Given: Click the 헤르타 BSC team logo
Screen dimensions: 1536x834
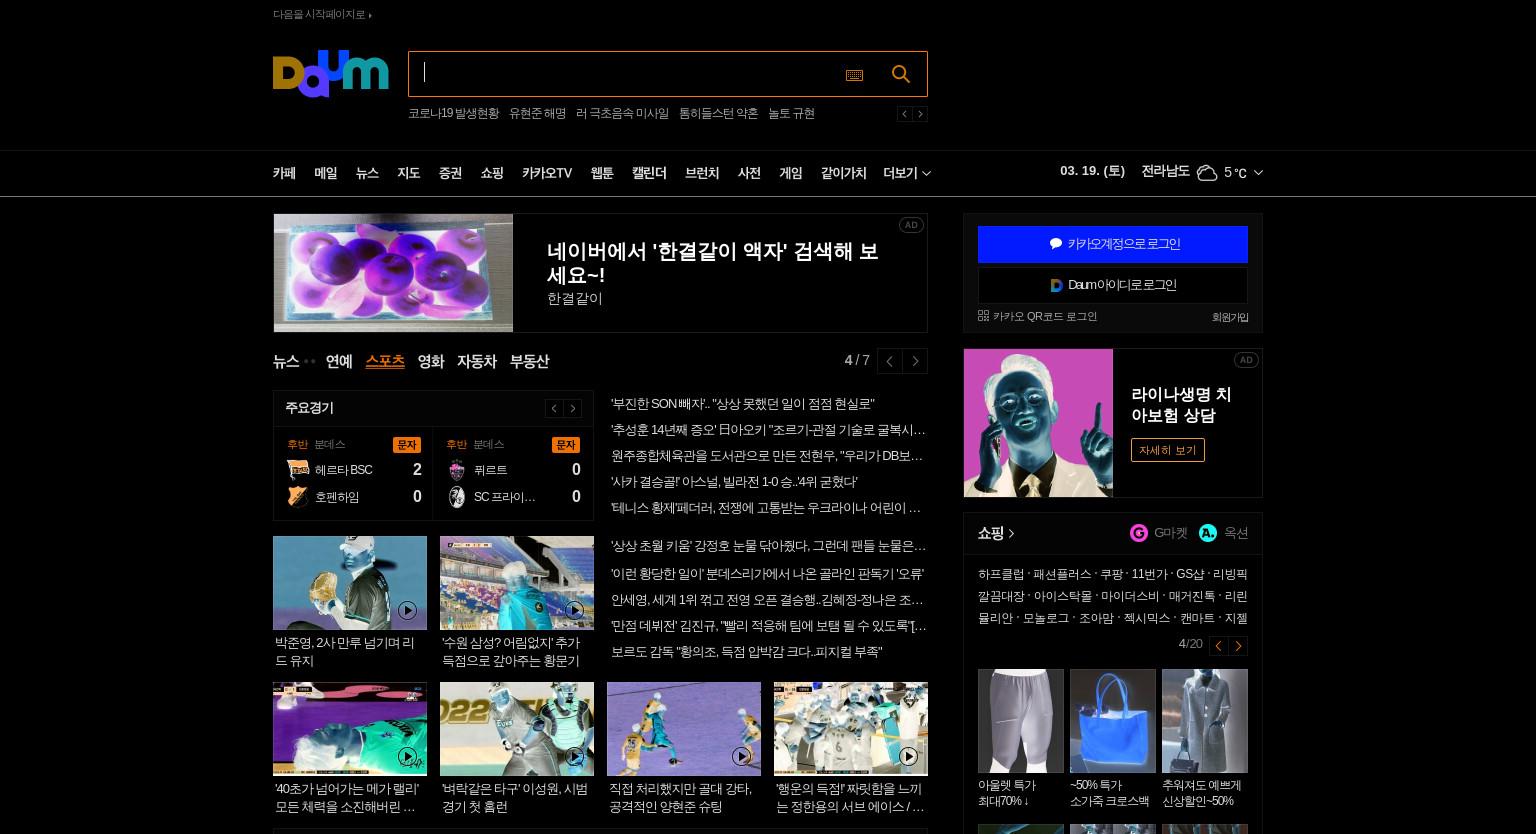Looking at the screenshot, I should pos(298,470).
